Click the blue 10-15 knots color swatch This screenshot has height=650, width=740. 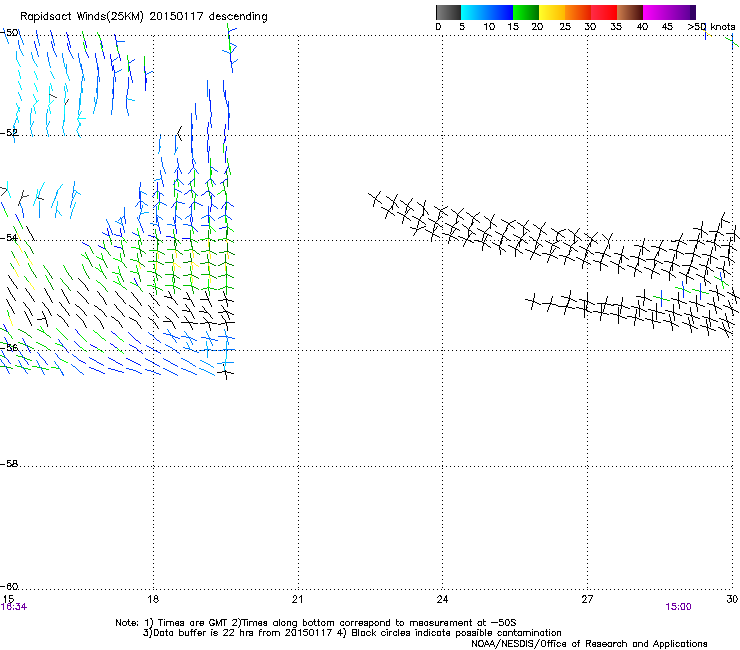click(500, 12)
